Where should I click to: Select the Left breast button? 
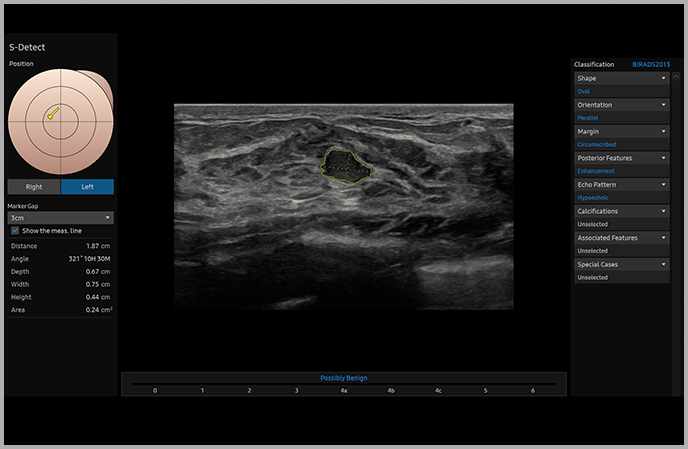tap(87, 186)
